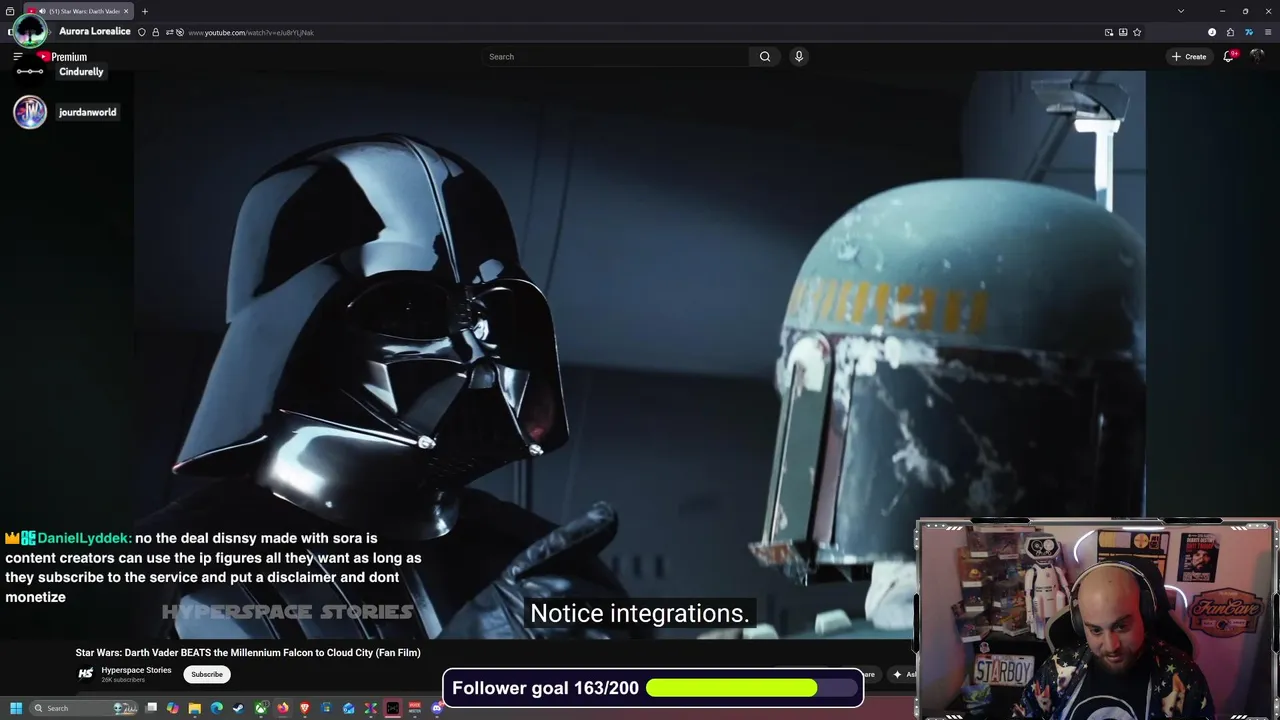
Task: Open Task View on the taskbar
Action: coord(151,708)
